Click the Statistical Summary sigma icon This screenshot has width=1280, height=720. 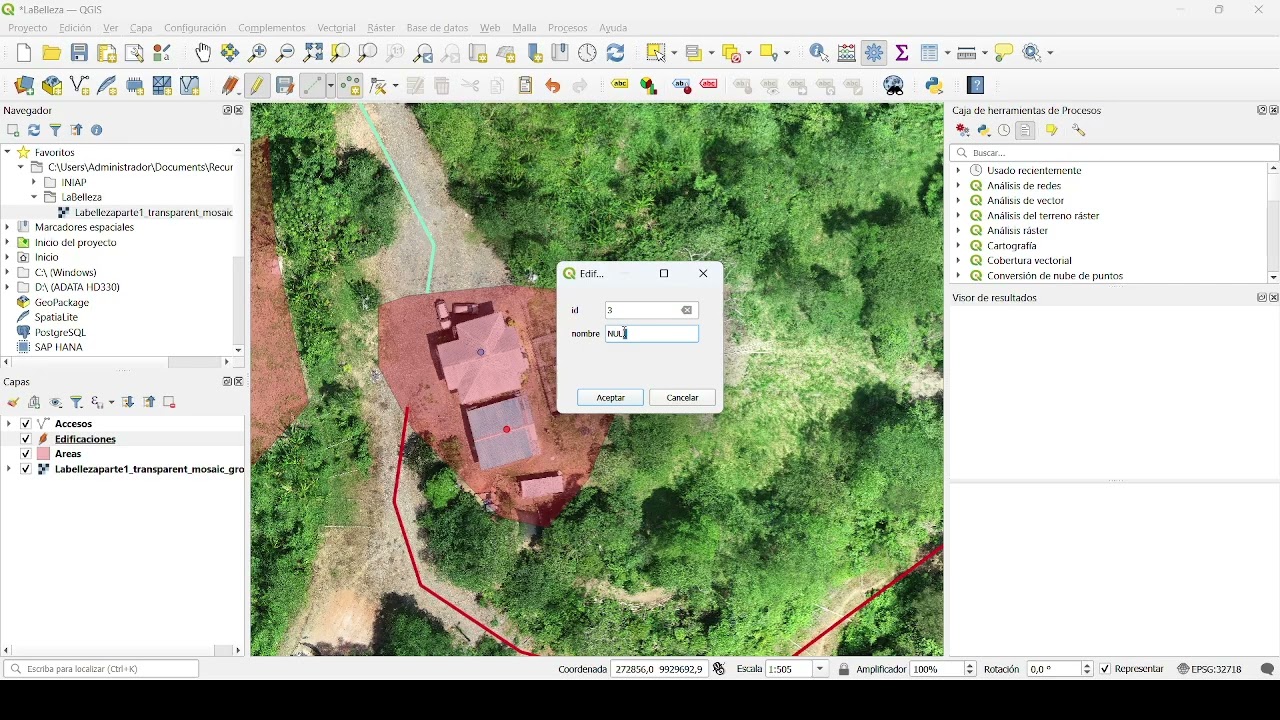(903, 53)
